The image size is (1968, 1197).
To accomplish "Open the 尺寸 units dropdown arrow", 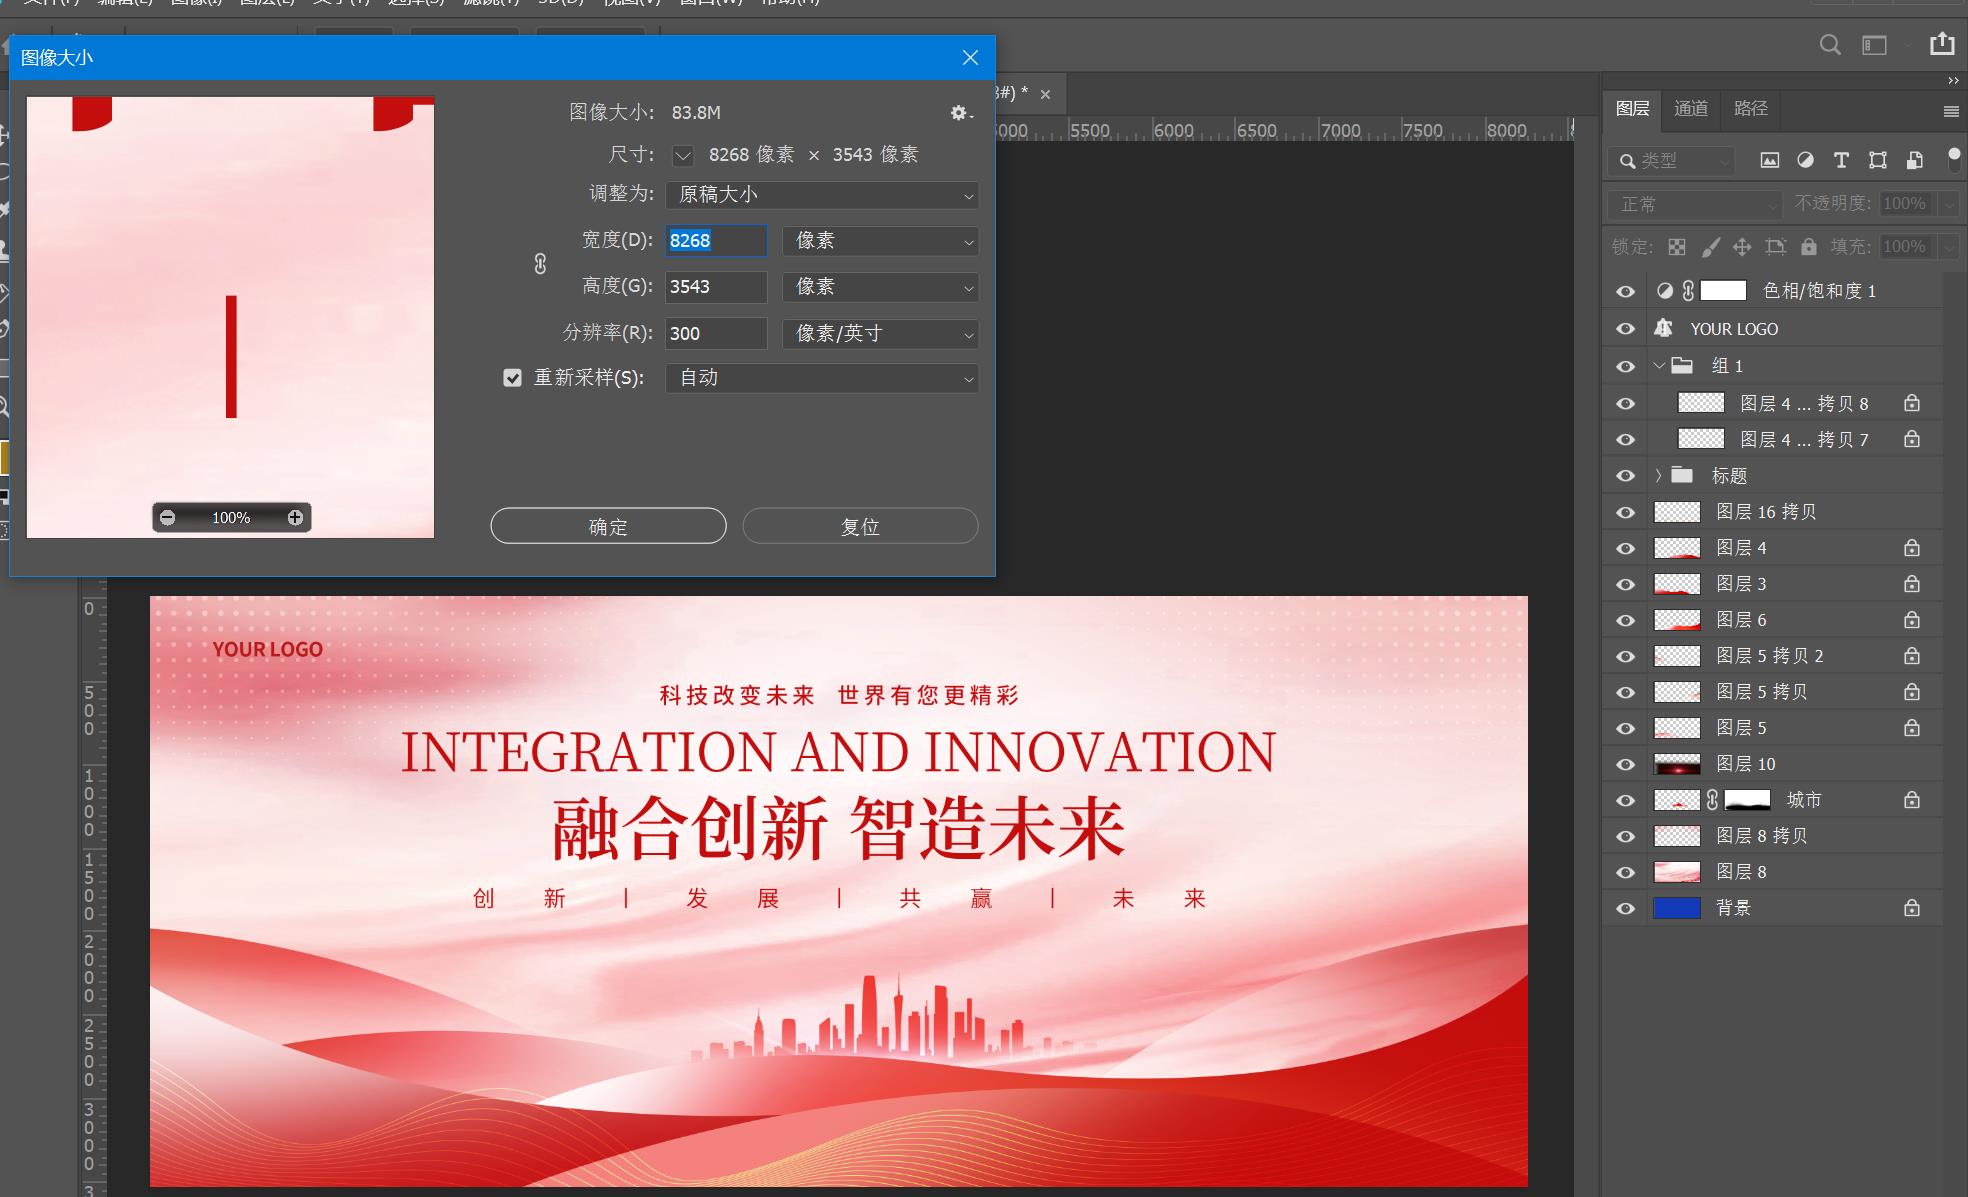I will pyautogui.click(x=683, y=155).
